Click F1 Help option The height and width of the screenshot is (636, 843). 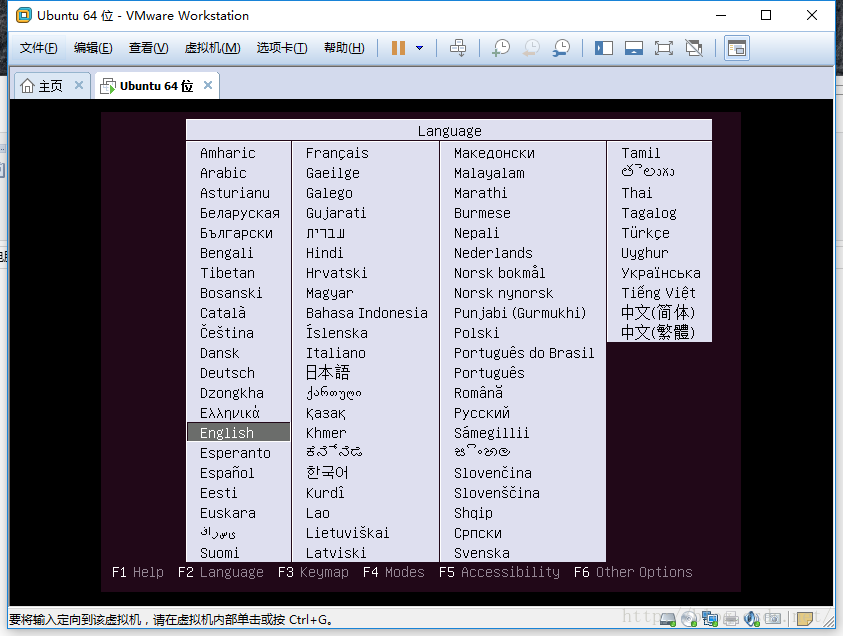[x=138, y=572]
